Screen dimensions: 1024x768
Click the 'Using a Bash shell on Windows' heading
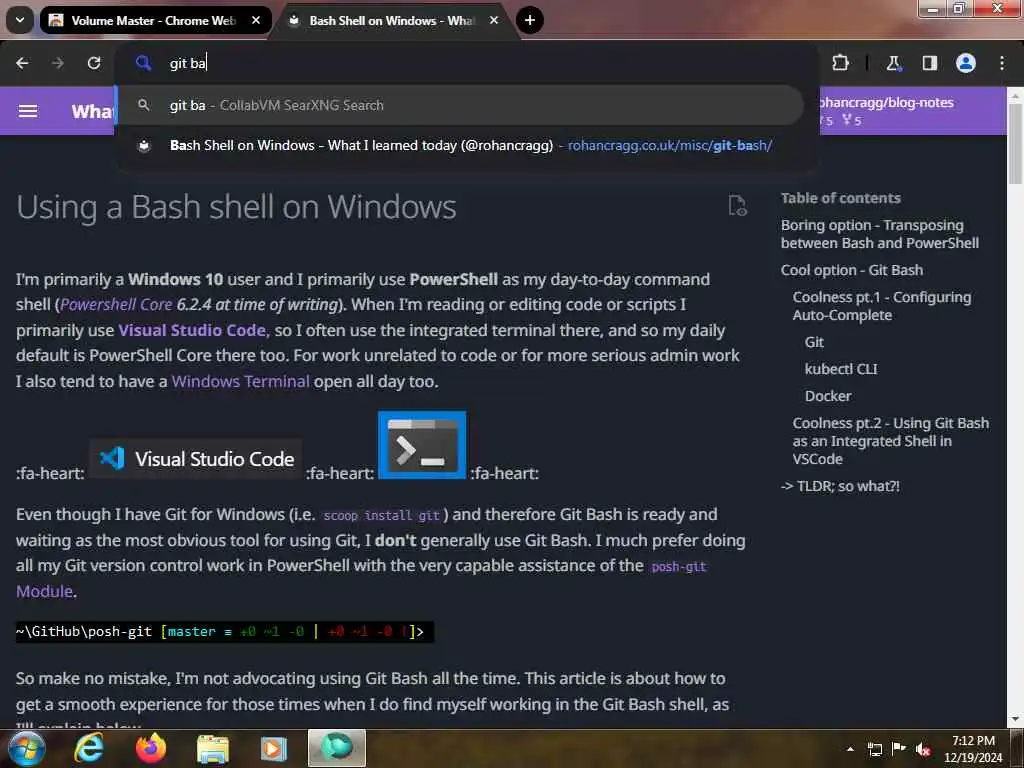pos(236,207)
